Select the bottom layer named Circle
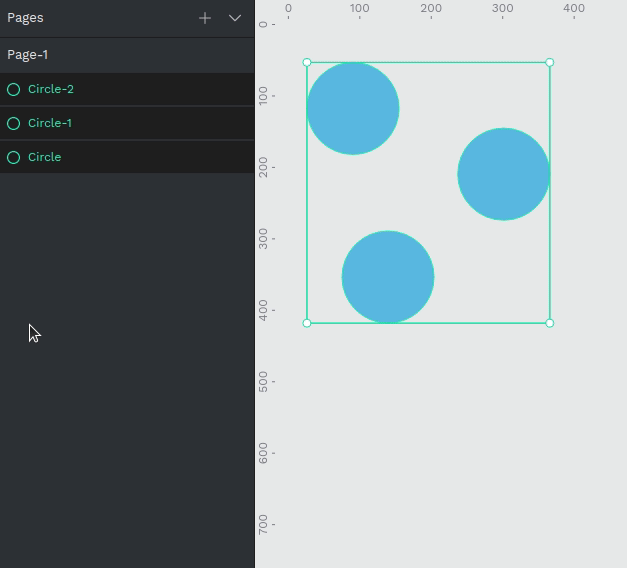Viewport: 627px width, 568px height. click(x=45, y=157)
